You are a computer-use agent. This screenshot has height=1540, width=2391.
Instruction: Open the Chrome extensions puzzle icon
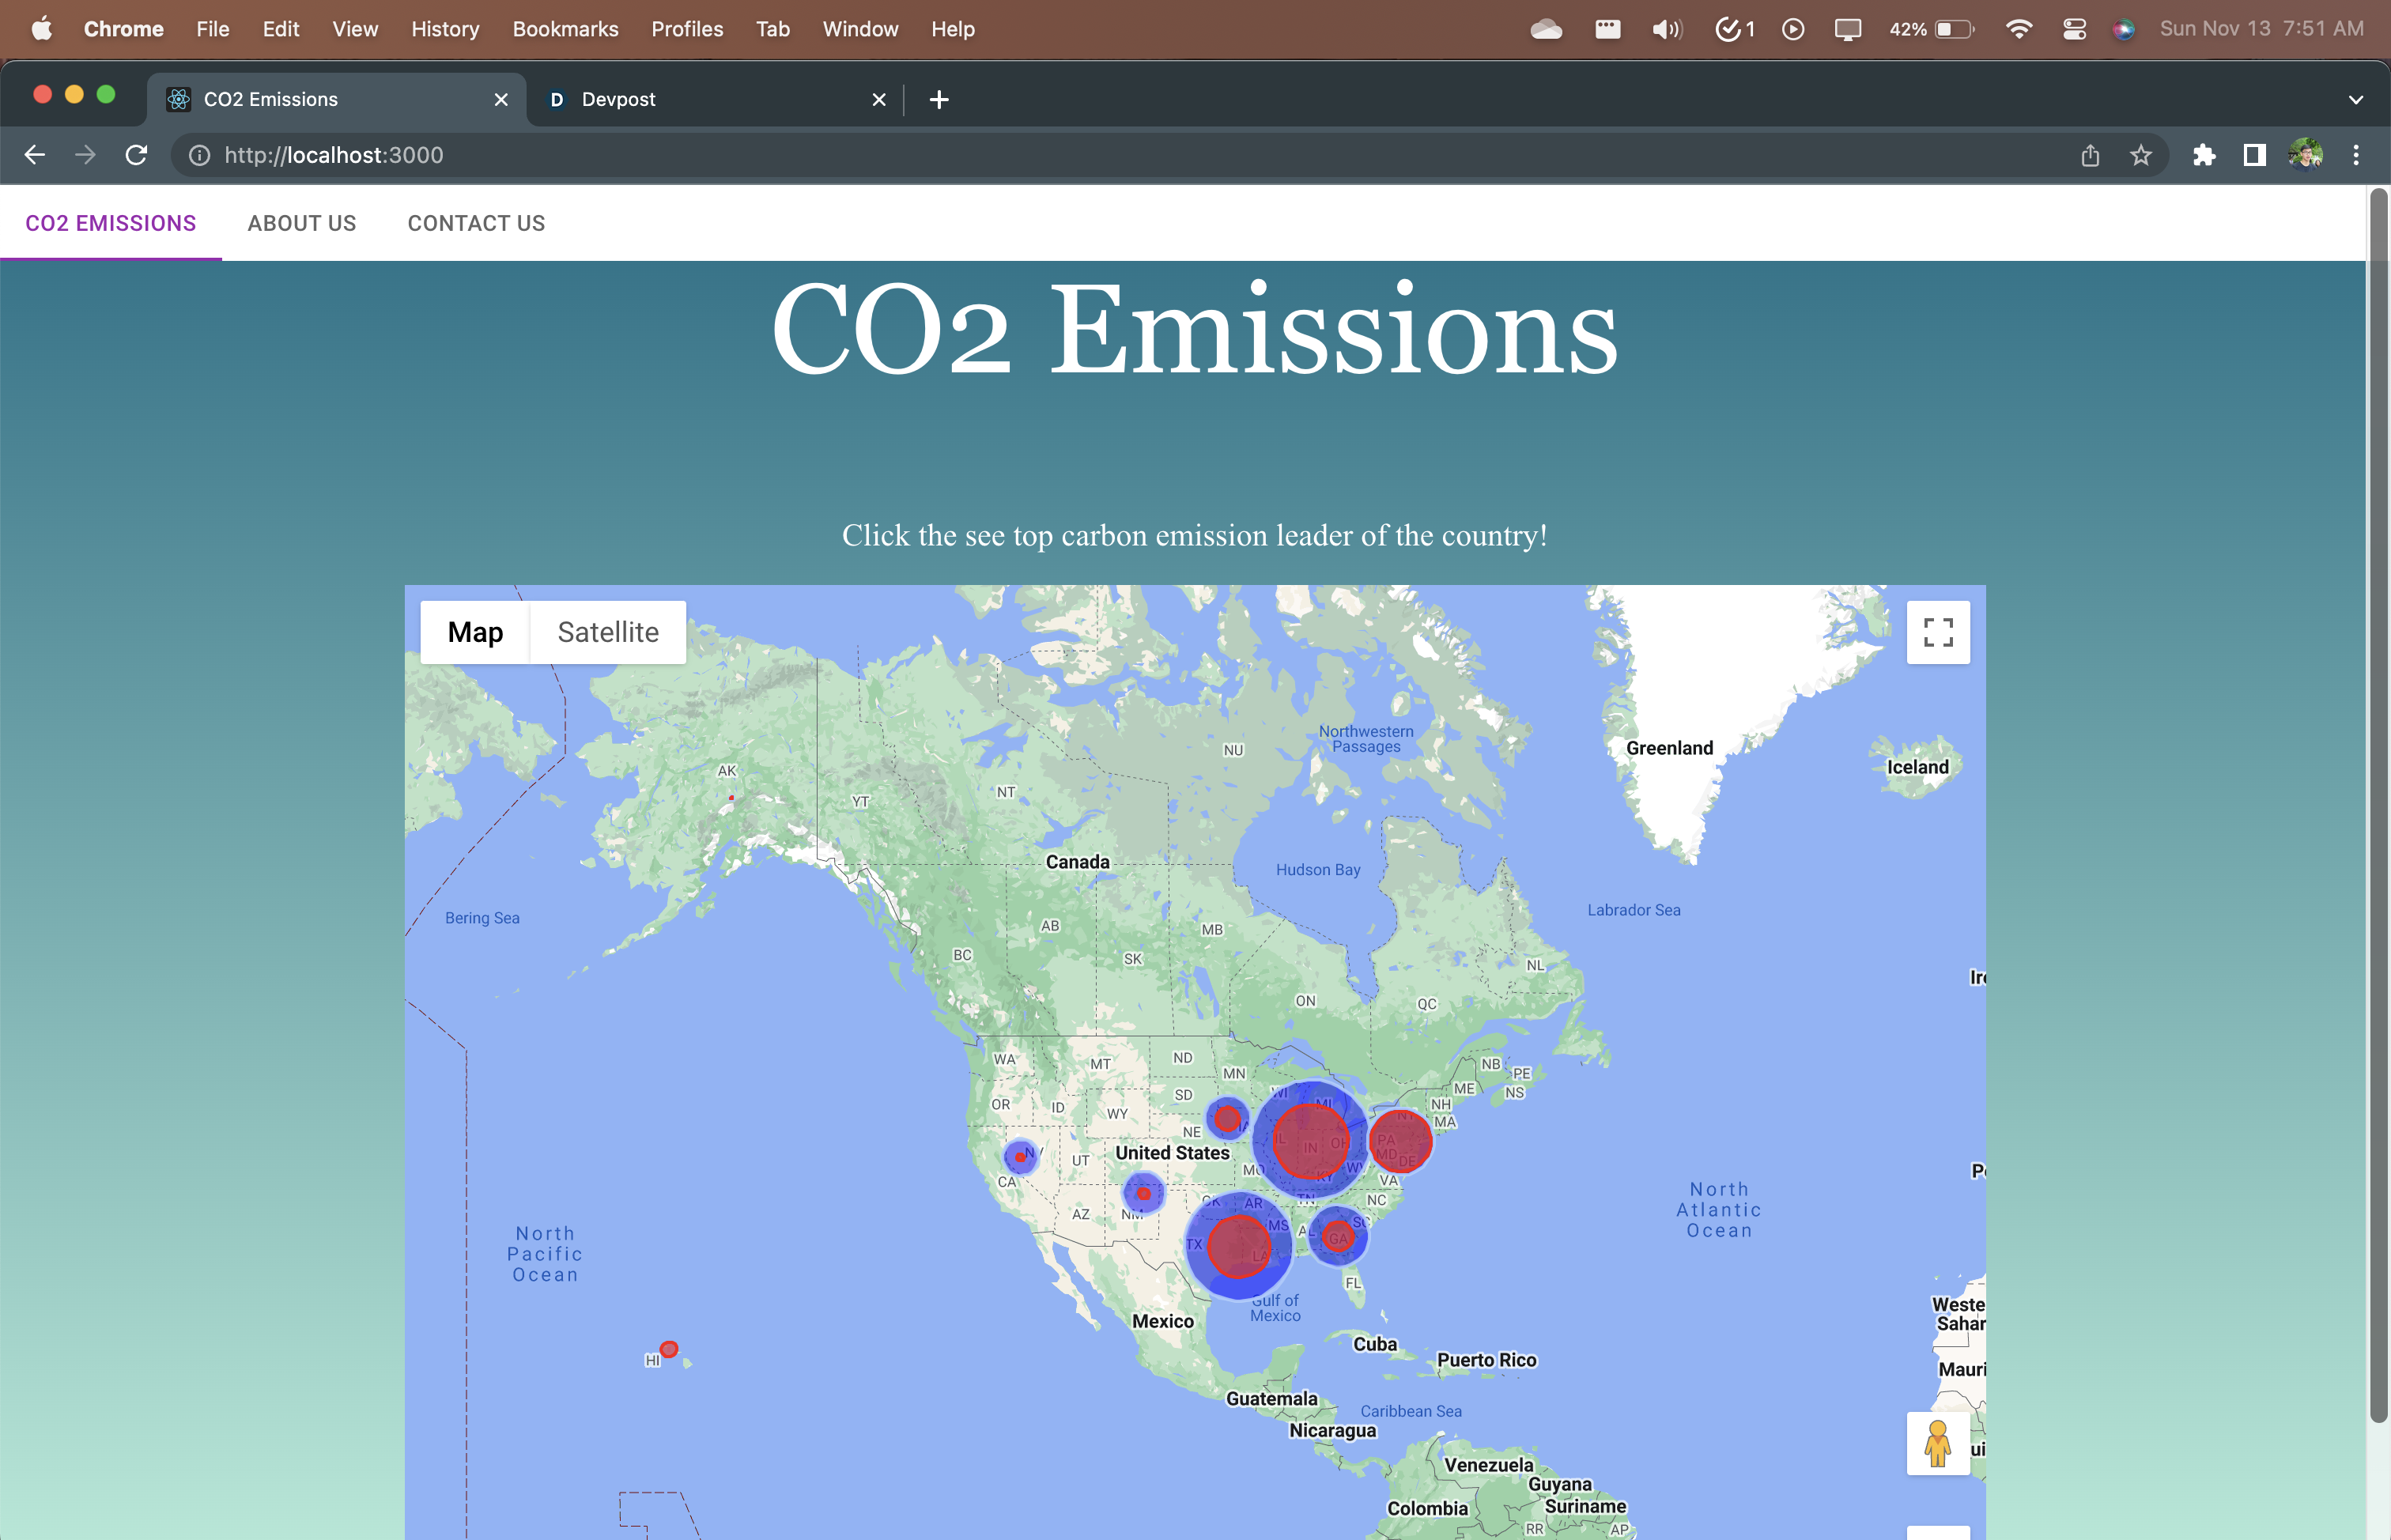point(2204,155)
